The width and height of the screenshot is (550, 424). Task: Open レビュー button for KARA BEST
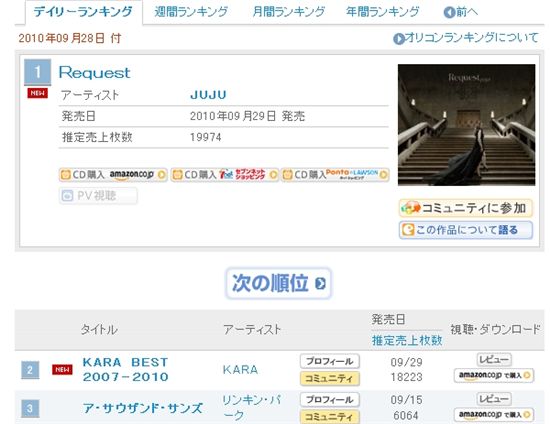coord(494,360)
